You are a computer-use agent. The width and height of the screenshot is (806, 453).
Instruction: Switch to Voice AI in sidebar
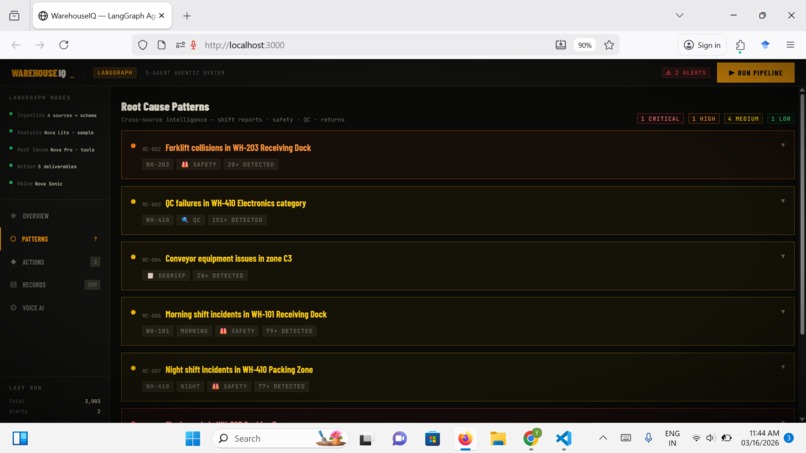(x=33, y=308)
